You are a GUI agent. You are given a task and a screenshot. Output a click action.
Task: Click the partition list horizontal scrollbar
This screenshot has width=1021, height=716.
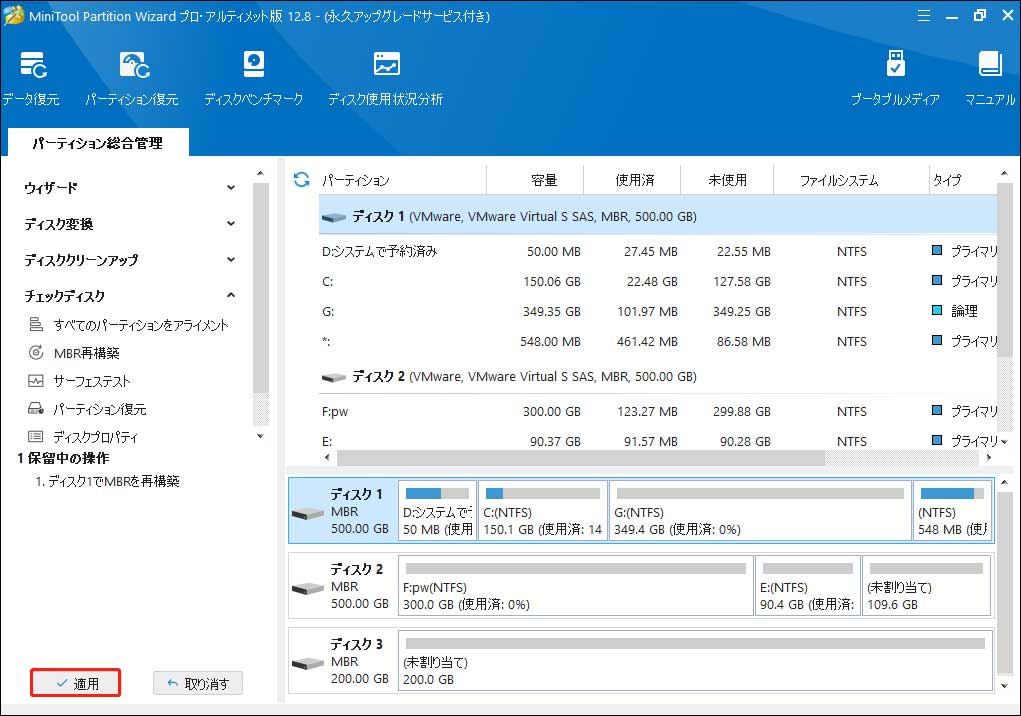tap(581, 458)
